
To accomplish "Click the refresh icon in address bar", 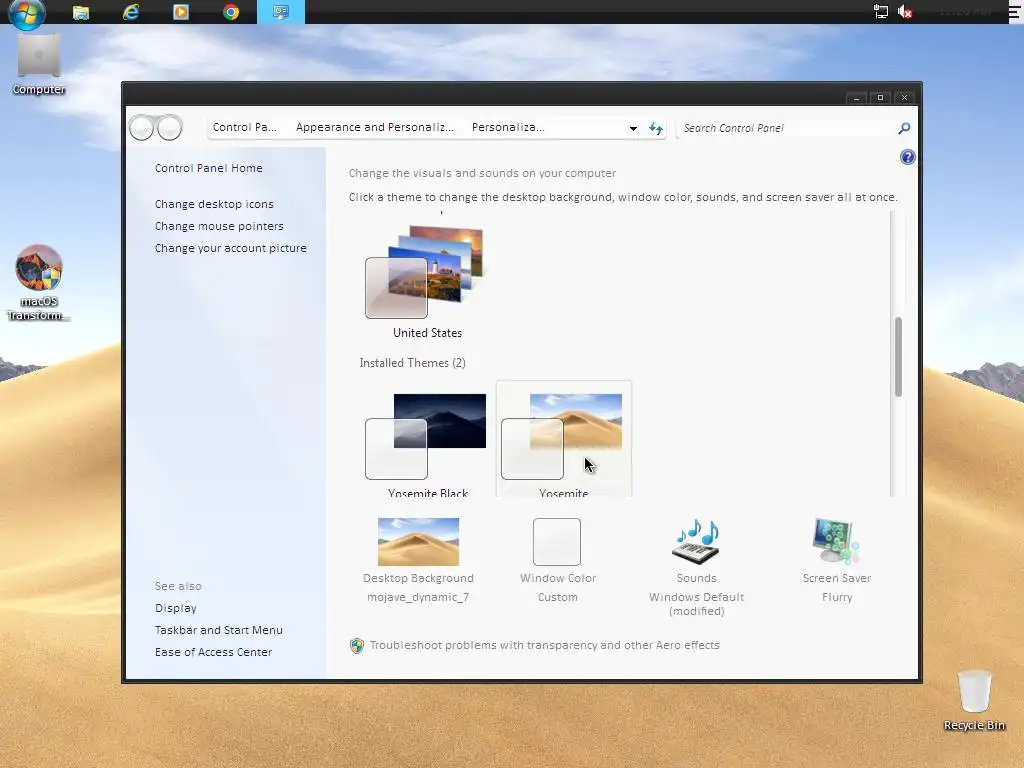I will click(656, 128).
